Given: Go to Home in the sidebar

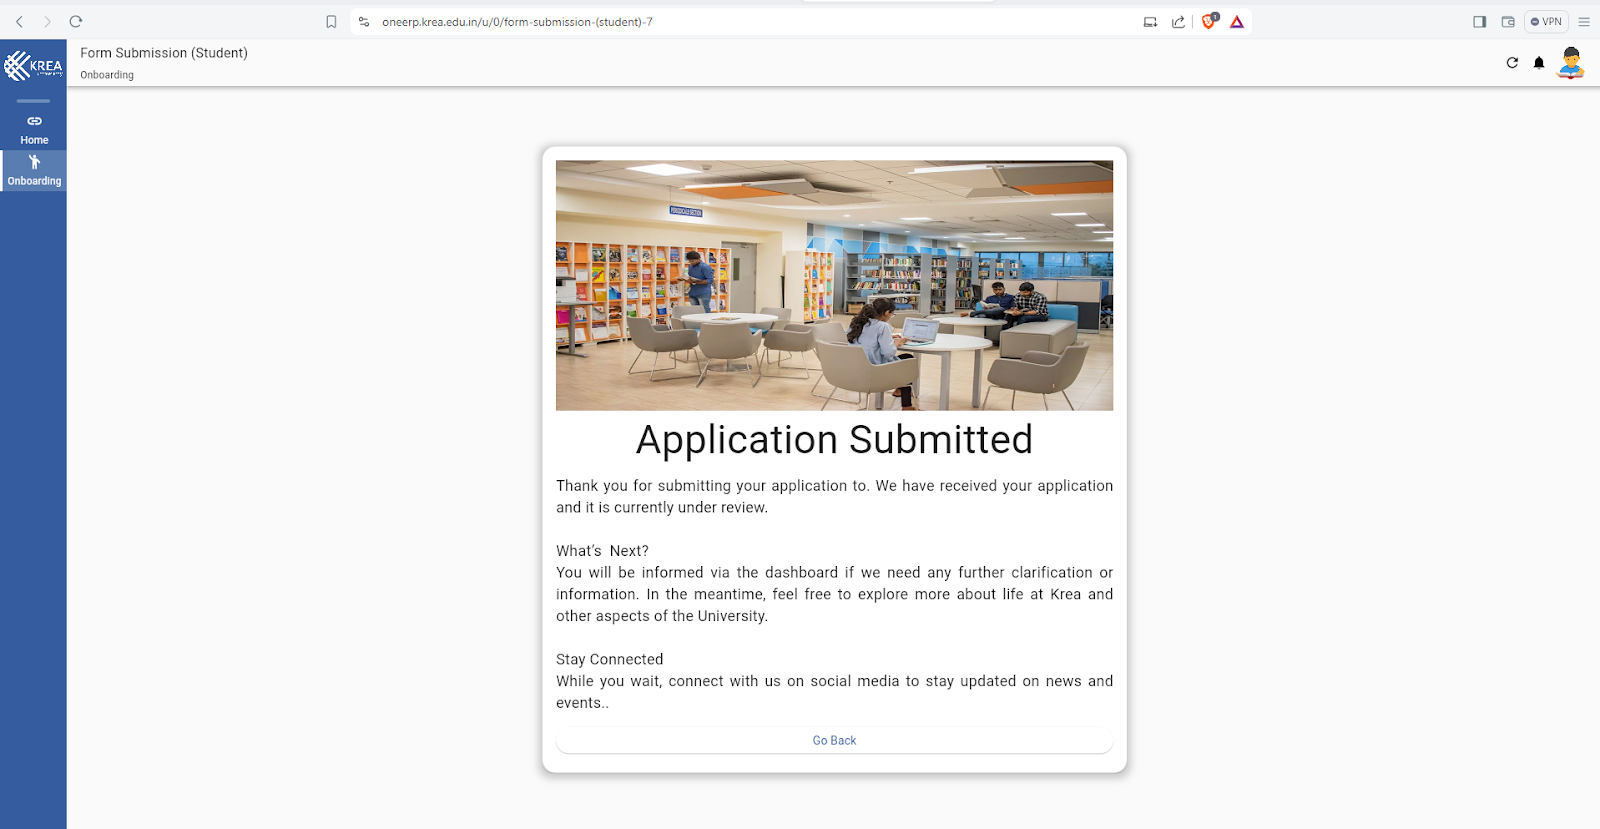Looking at the screenshot, I should coord(34,130).
